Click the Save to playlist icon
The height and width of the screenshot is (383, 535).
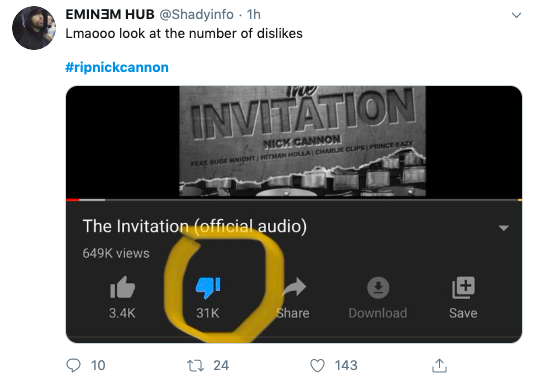pos(463,288)
